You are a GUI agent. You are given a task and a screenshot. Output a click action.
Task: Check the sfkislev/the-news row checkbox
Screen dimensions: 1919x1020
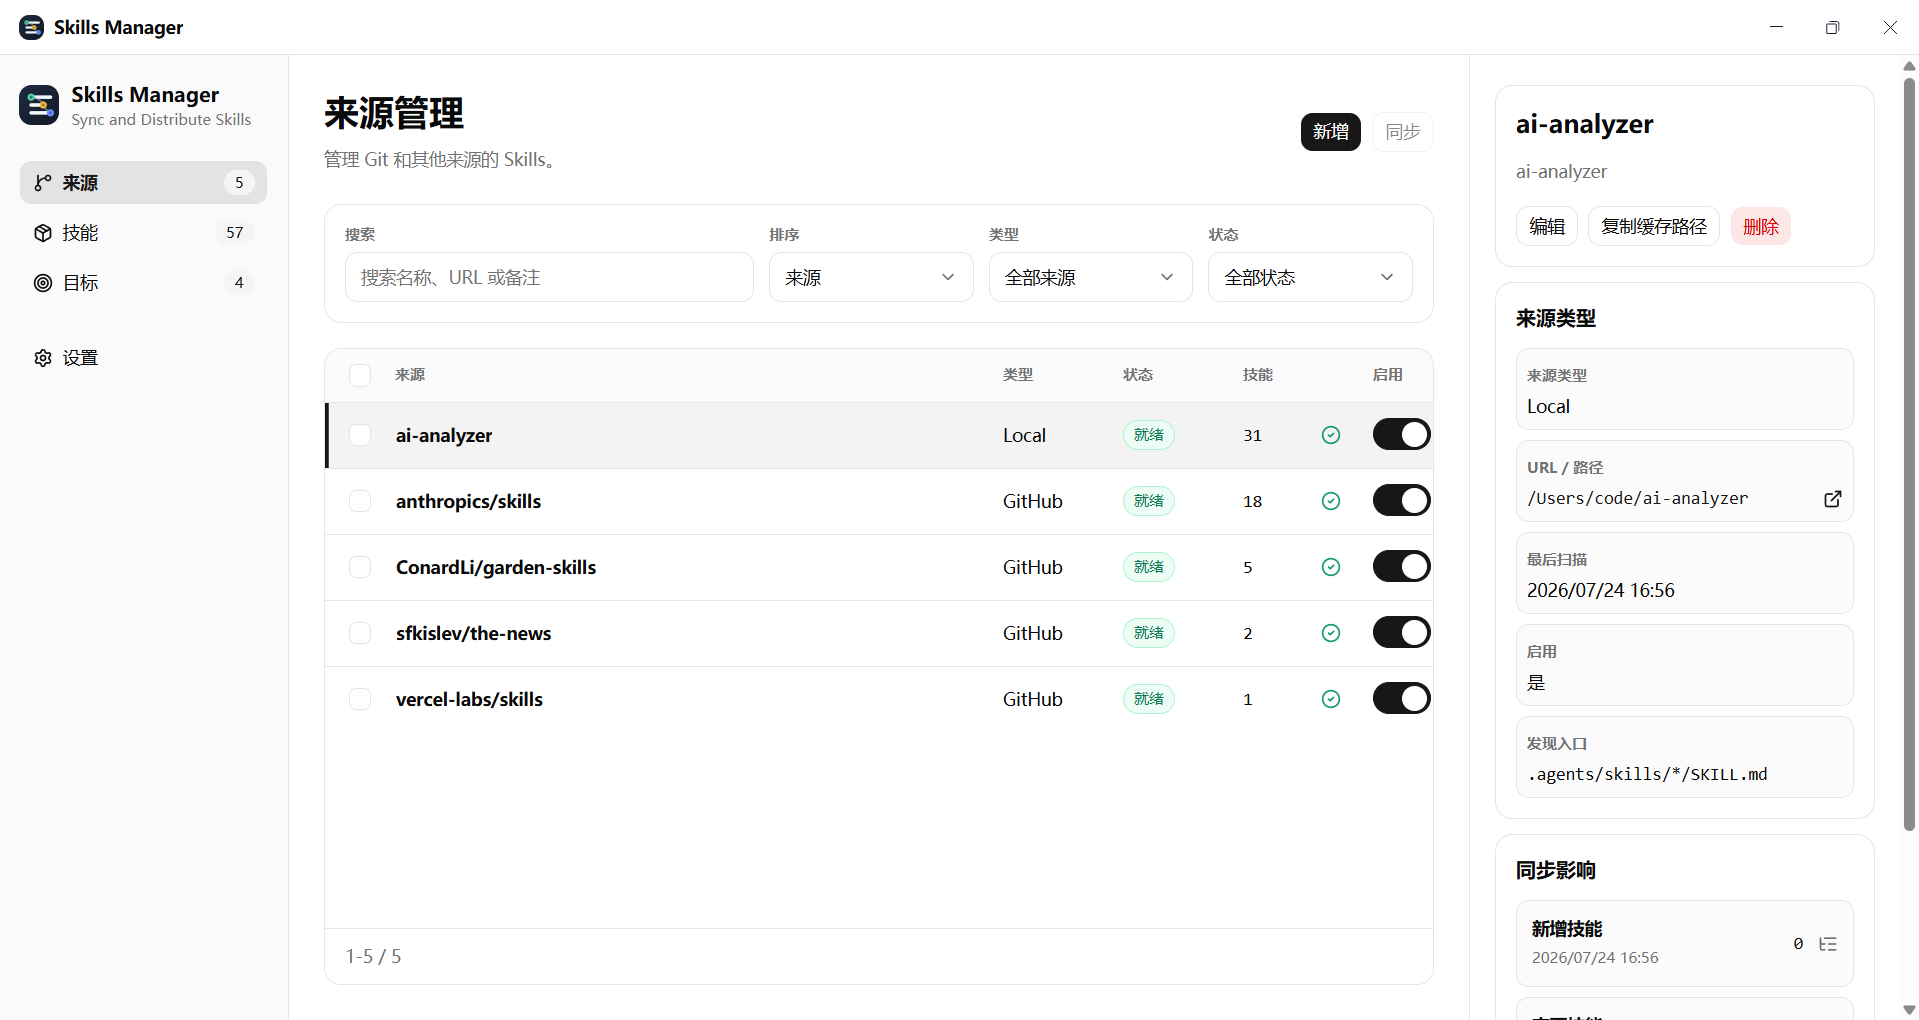(360, 633)
